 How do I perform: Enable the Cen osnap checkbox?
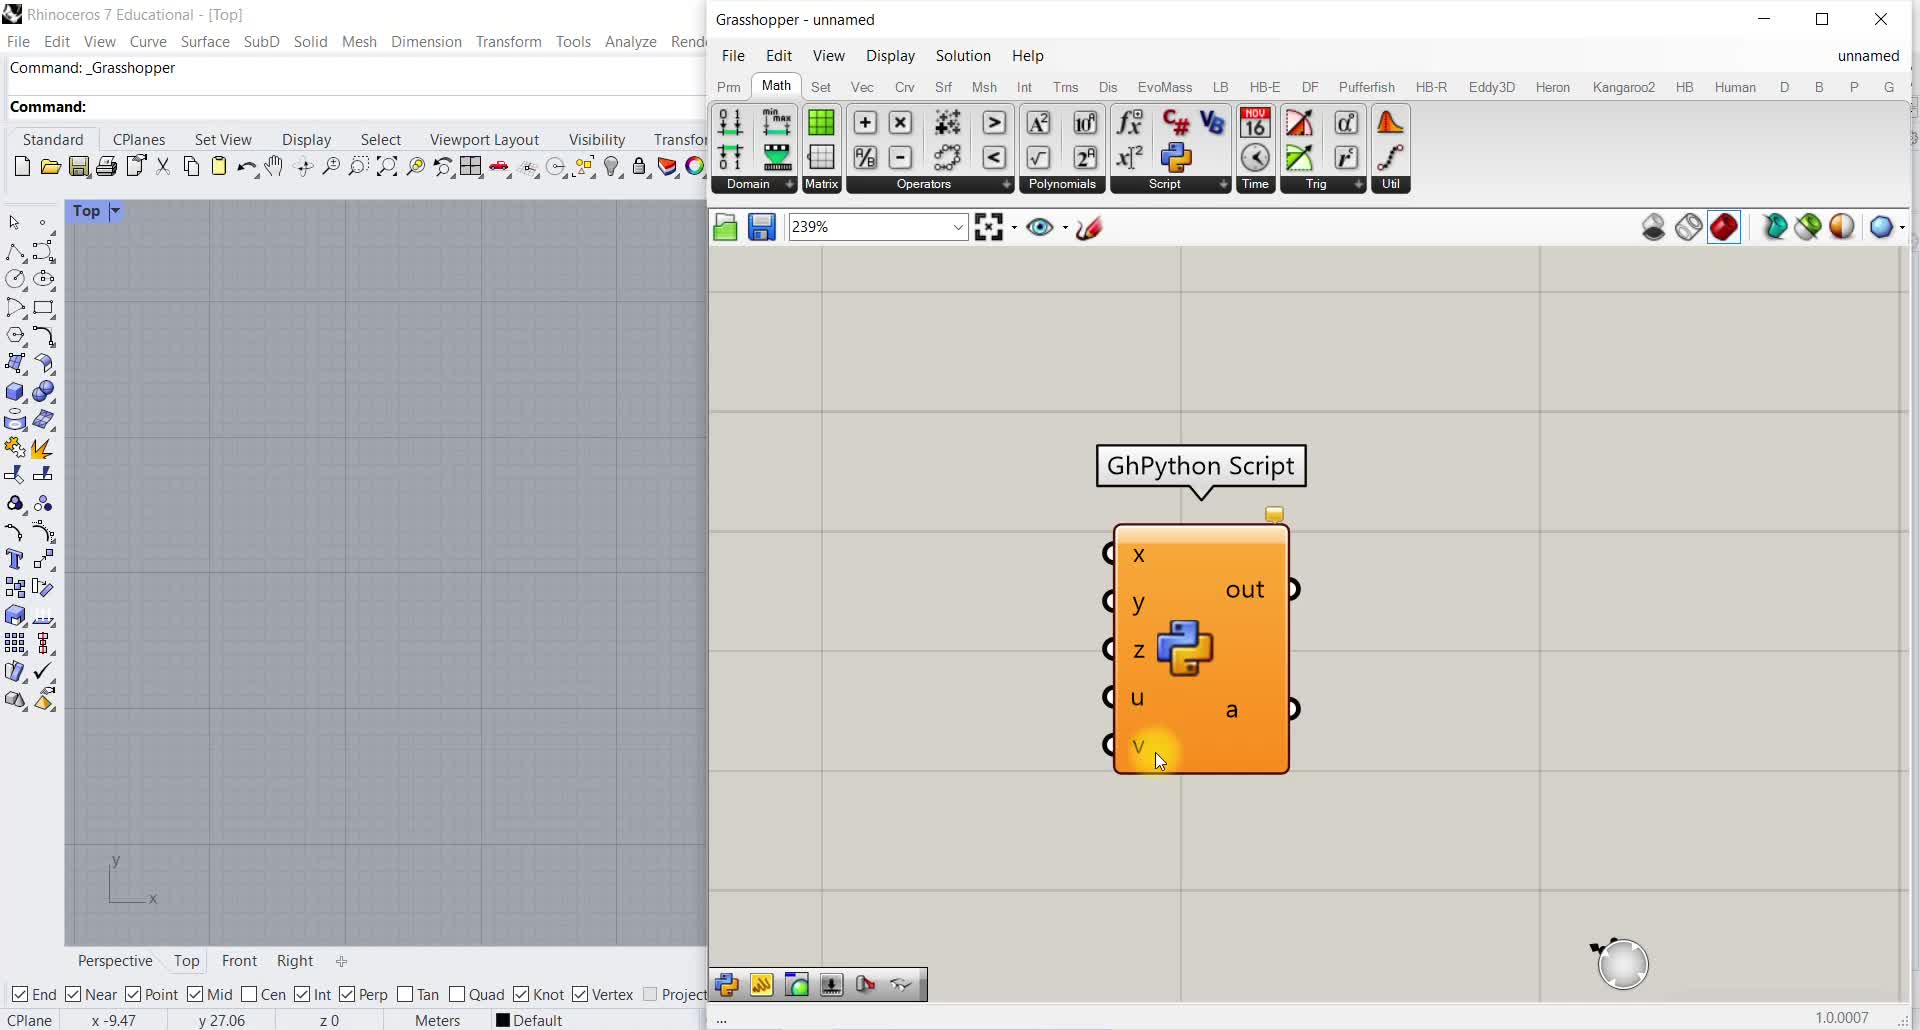tap(249, 994)
